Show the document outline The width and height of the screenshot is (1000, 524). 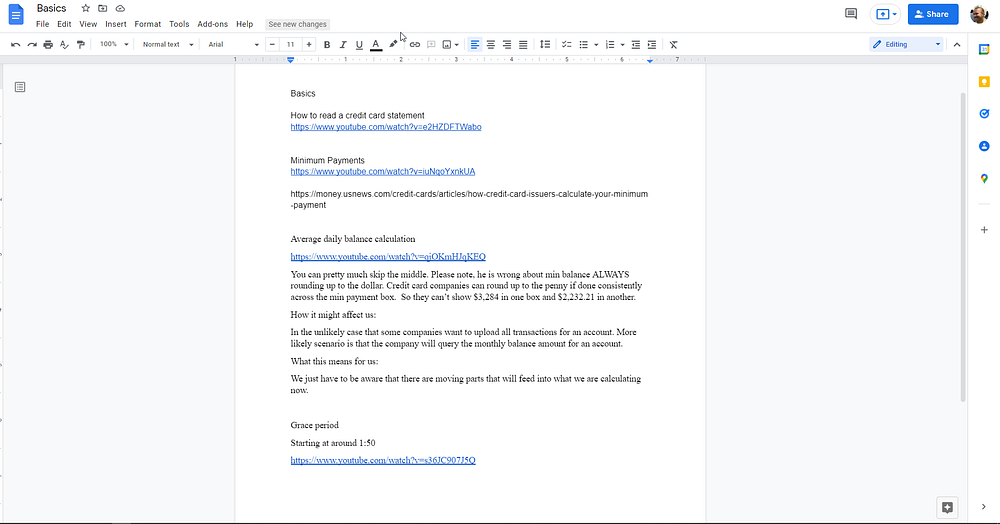[x=20, y=87]
